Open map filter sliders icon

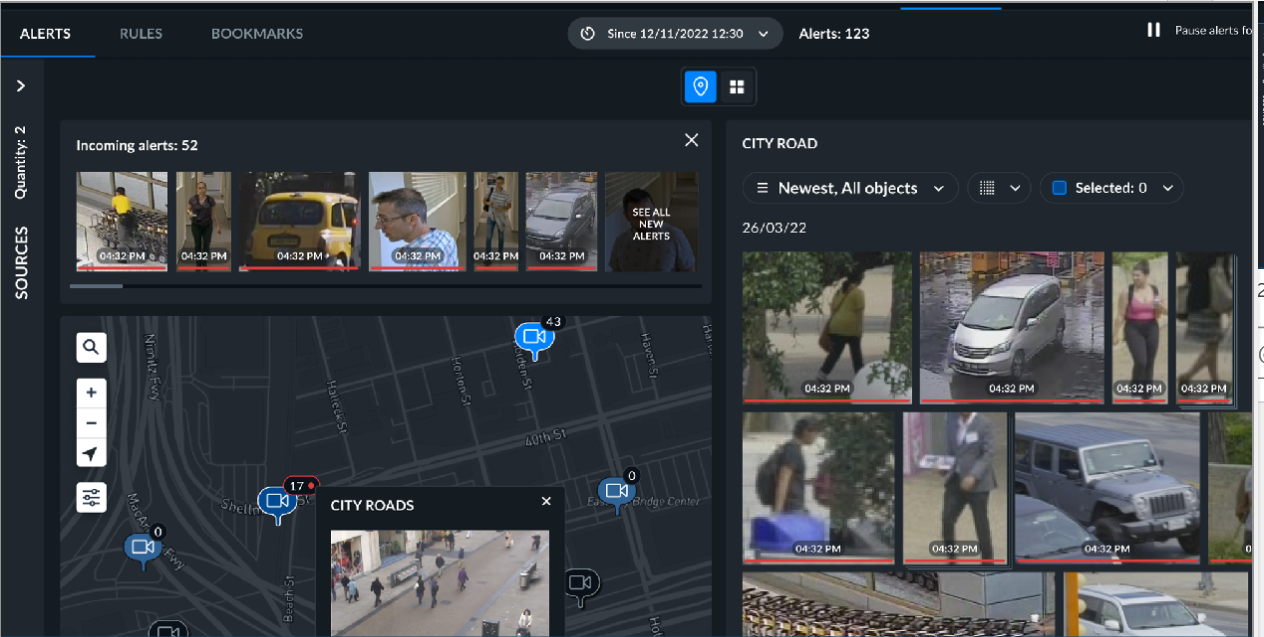click(91, 497)
